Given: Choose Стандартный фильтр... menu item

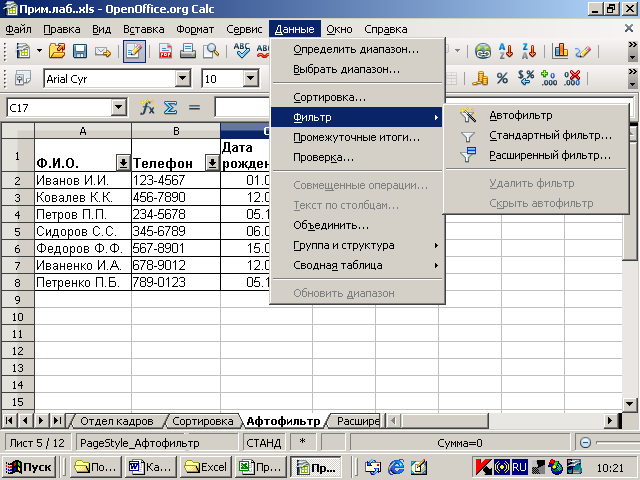Looking at the screenshot, I should click(x=536, y=136).
